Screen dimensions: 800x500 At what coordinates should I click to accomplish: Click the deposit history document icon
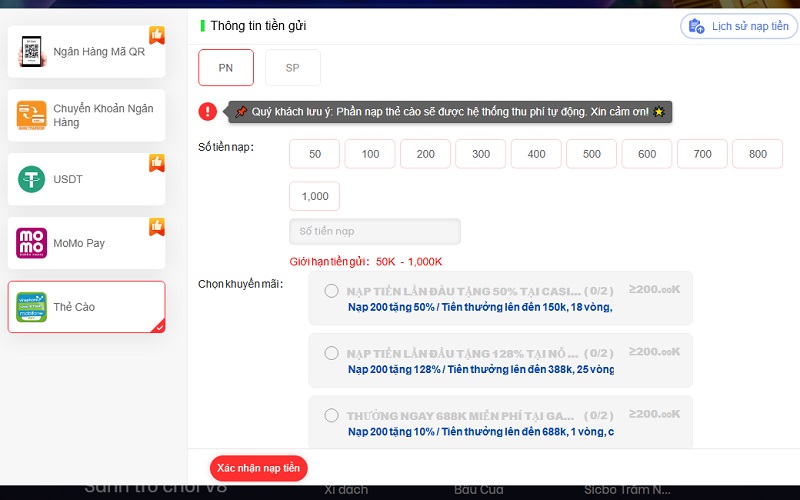[696, 26]
